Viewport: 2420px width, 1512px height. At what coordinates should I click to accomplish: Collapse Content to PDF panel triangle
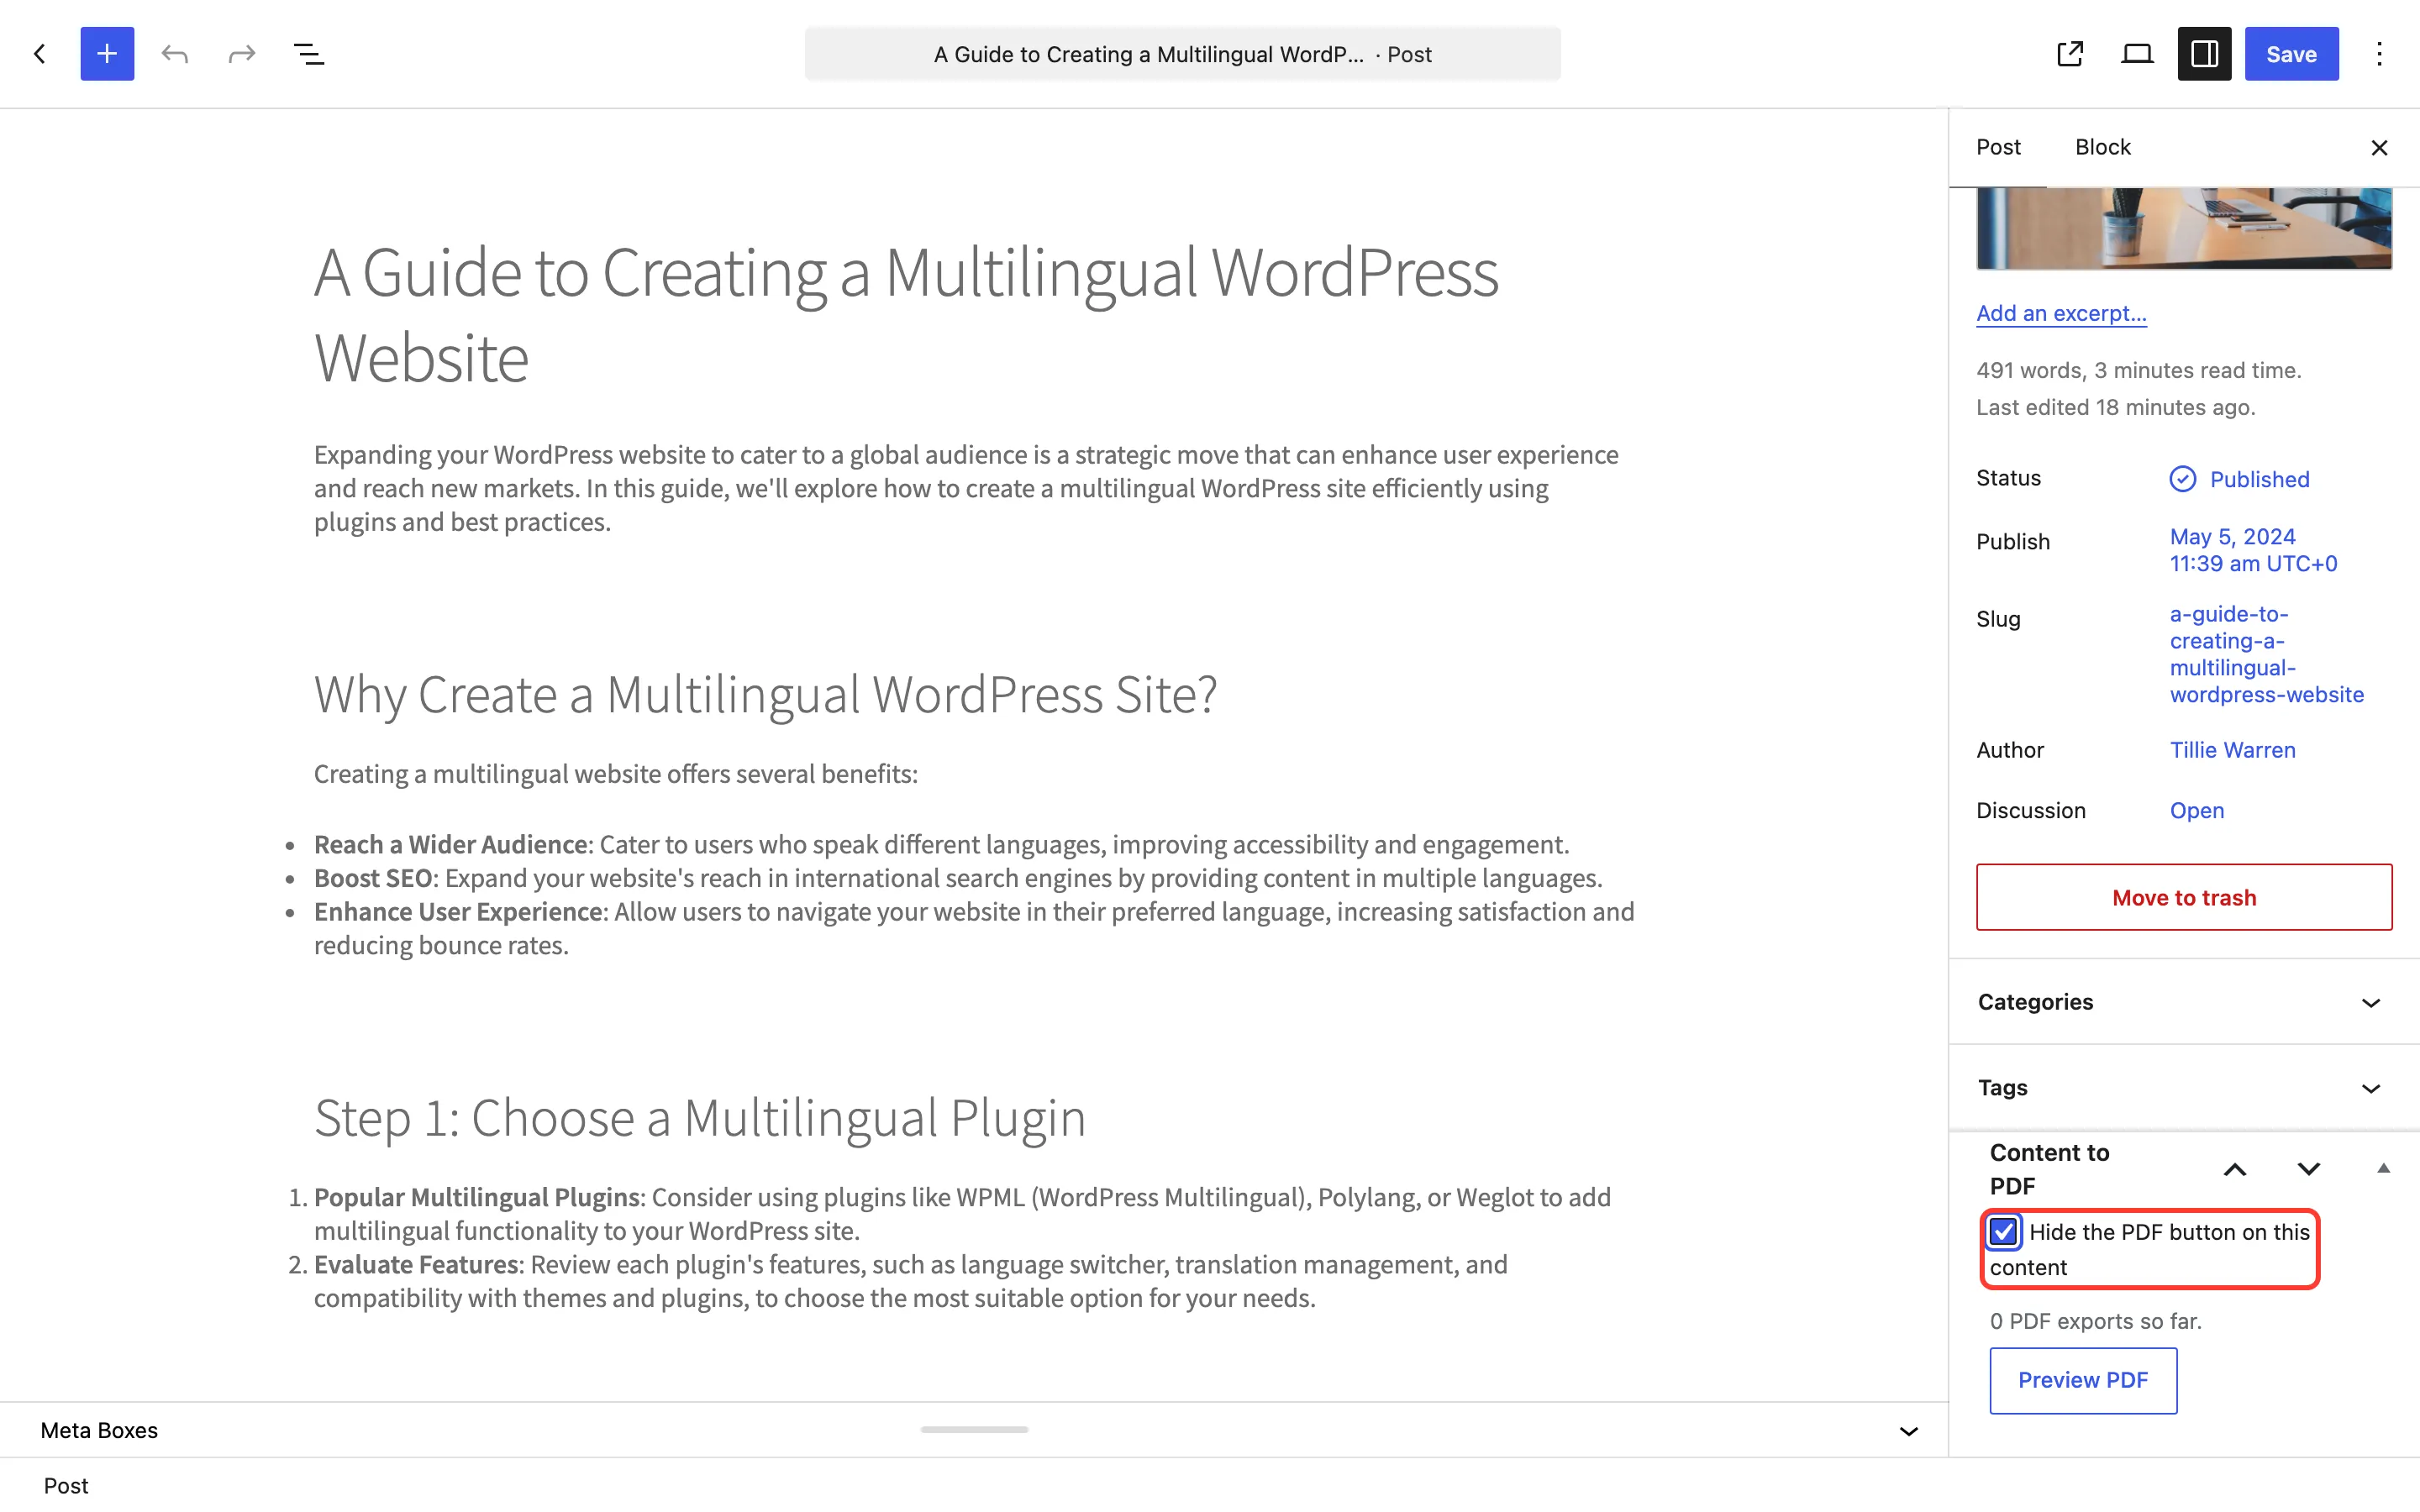2383,1168
